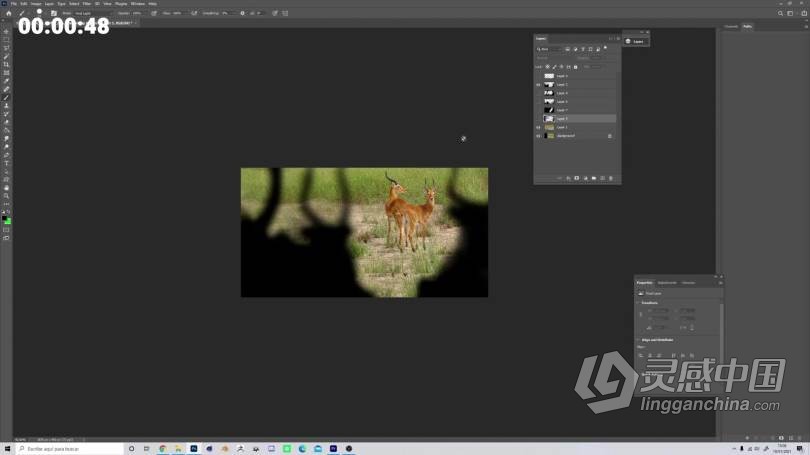This screenshot has height=455, width=810.
Task: Select the Clone Stamp tool
Action: 6,106
